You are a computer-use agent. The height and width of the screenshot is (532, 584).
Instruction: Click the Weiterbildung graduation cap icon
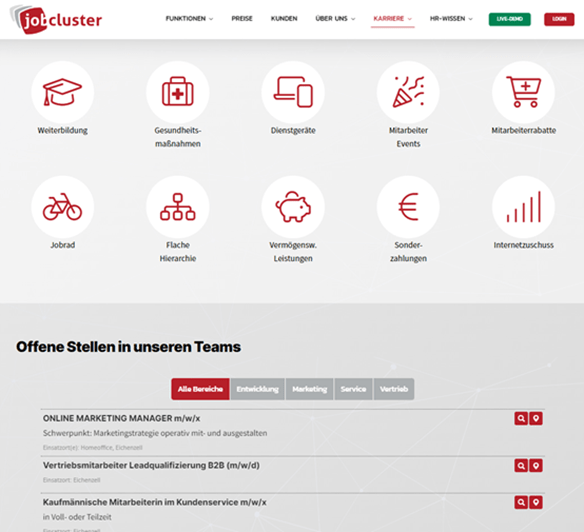[63, 92]
